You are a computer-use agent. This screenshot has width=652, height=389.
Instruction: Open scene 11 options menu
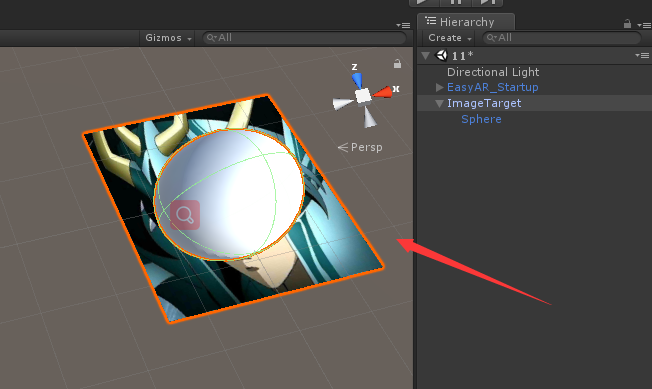point(642,55)
